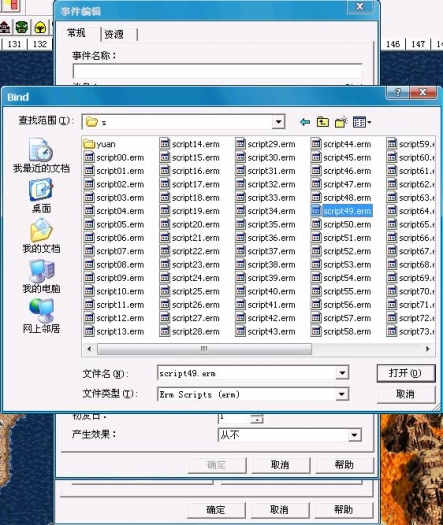Go to 桌面 desktop shortcut
The height and width of the screenshot is (525, 443).
pos(41,196)
